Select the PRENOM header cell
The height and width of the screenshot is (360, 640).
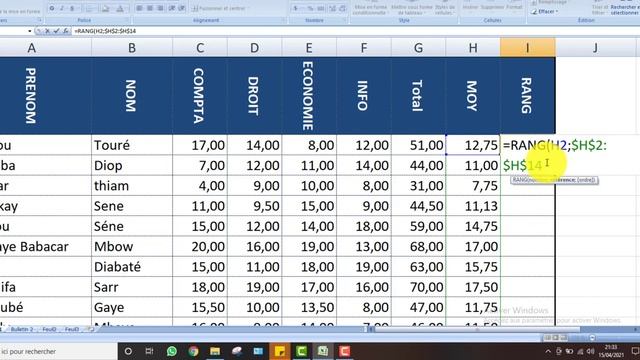[x=45, y=96]
